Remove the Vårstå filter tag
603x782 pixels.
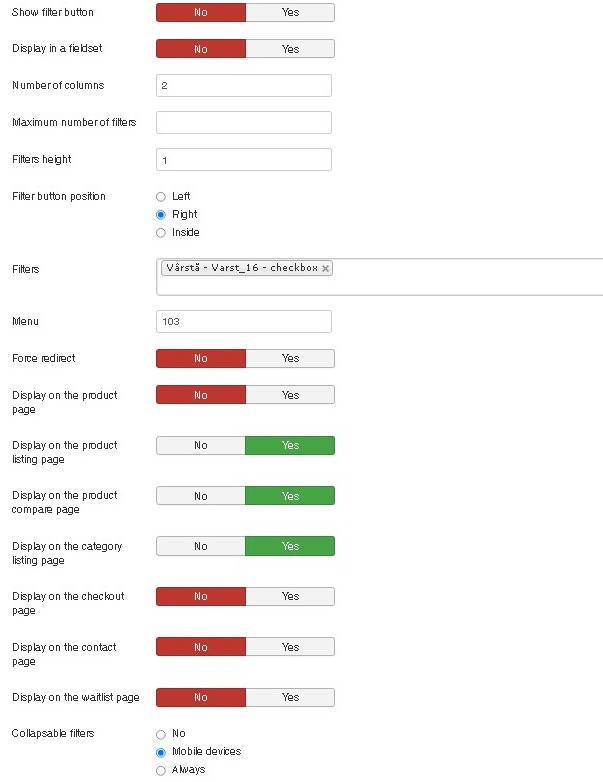coord(327,269)
